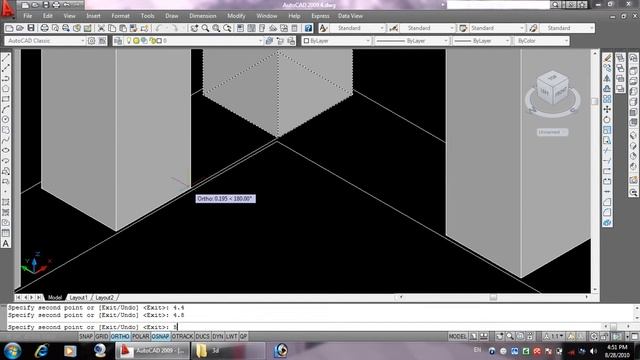Screen dimensions: 640x360
Task: Open the ByColor plot style dropdown
Action: [x=542, y=41]
